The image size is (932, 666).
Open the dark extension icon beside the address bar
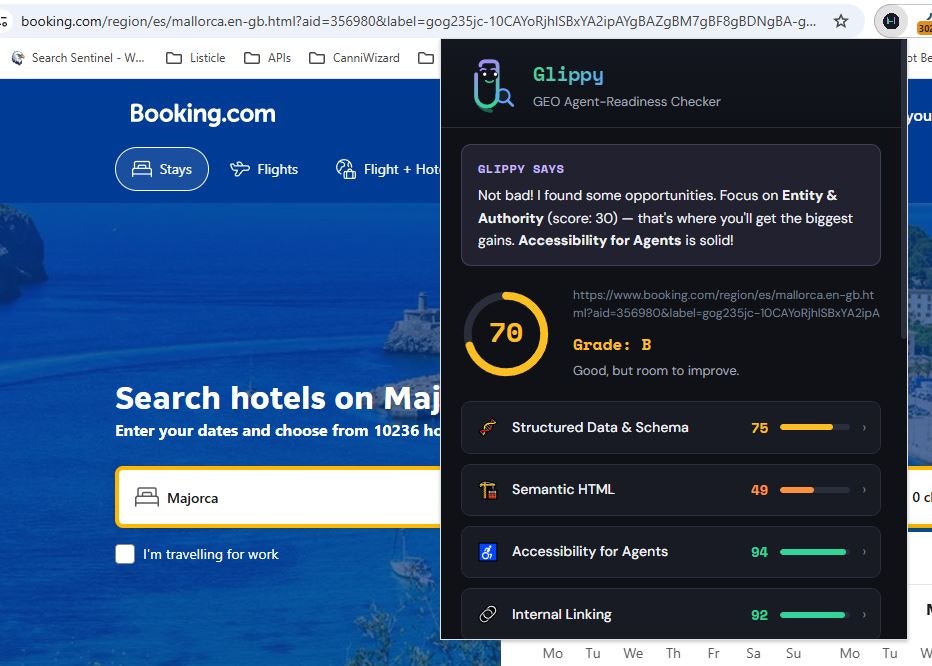pos(889,20)
